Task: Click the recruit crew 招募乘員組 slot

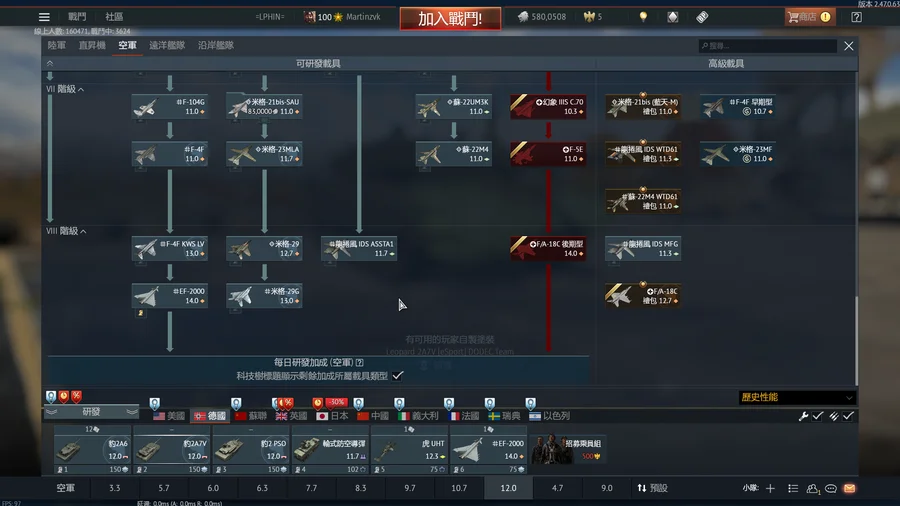Action: tap(567, 449)
